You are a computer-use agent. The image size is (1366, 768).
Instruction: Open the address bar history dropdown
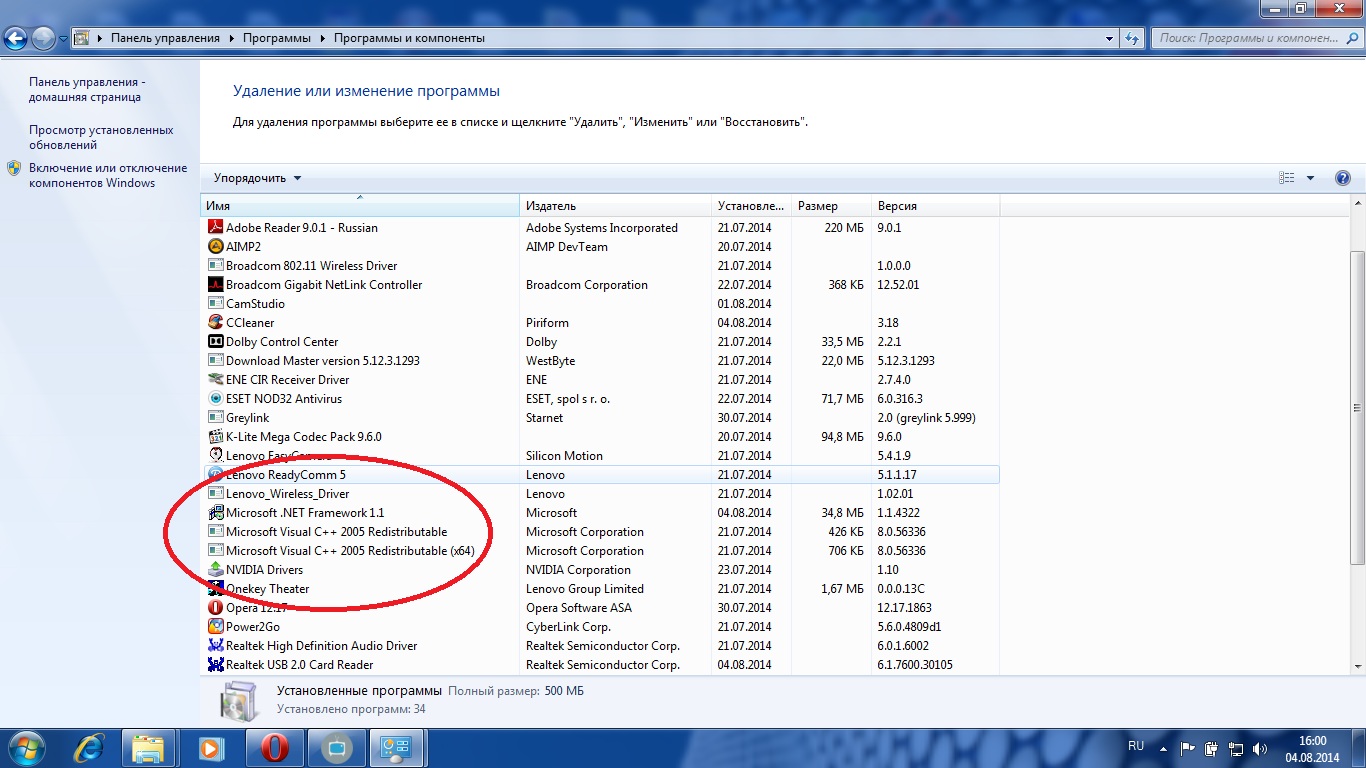[1109, 38]
